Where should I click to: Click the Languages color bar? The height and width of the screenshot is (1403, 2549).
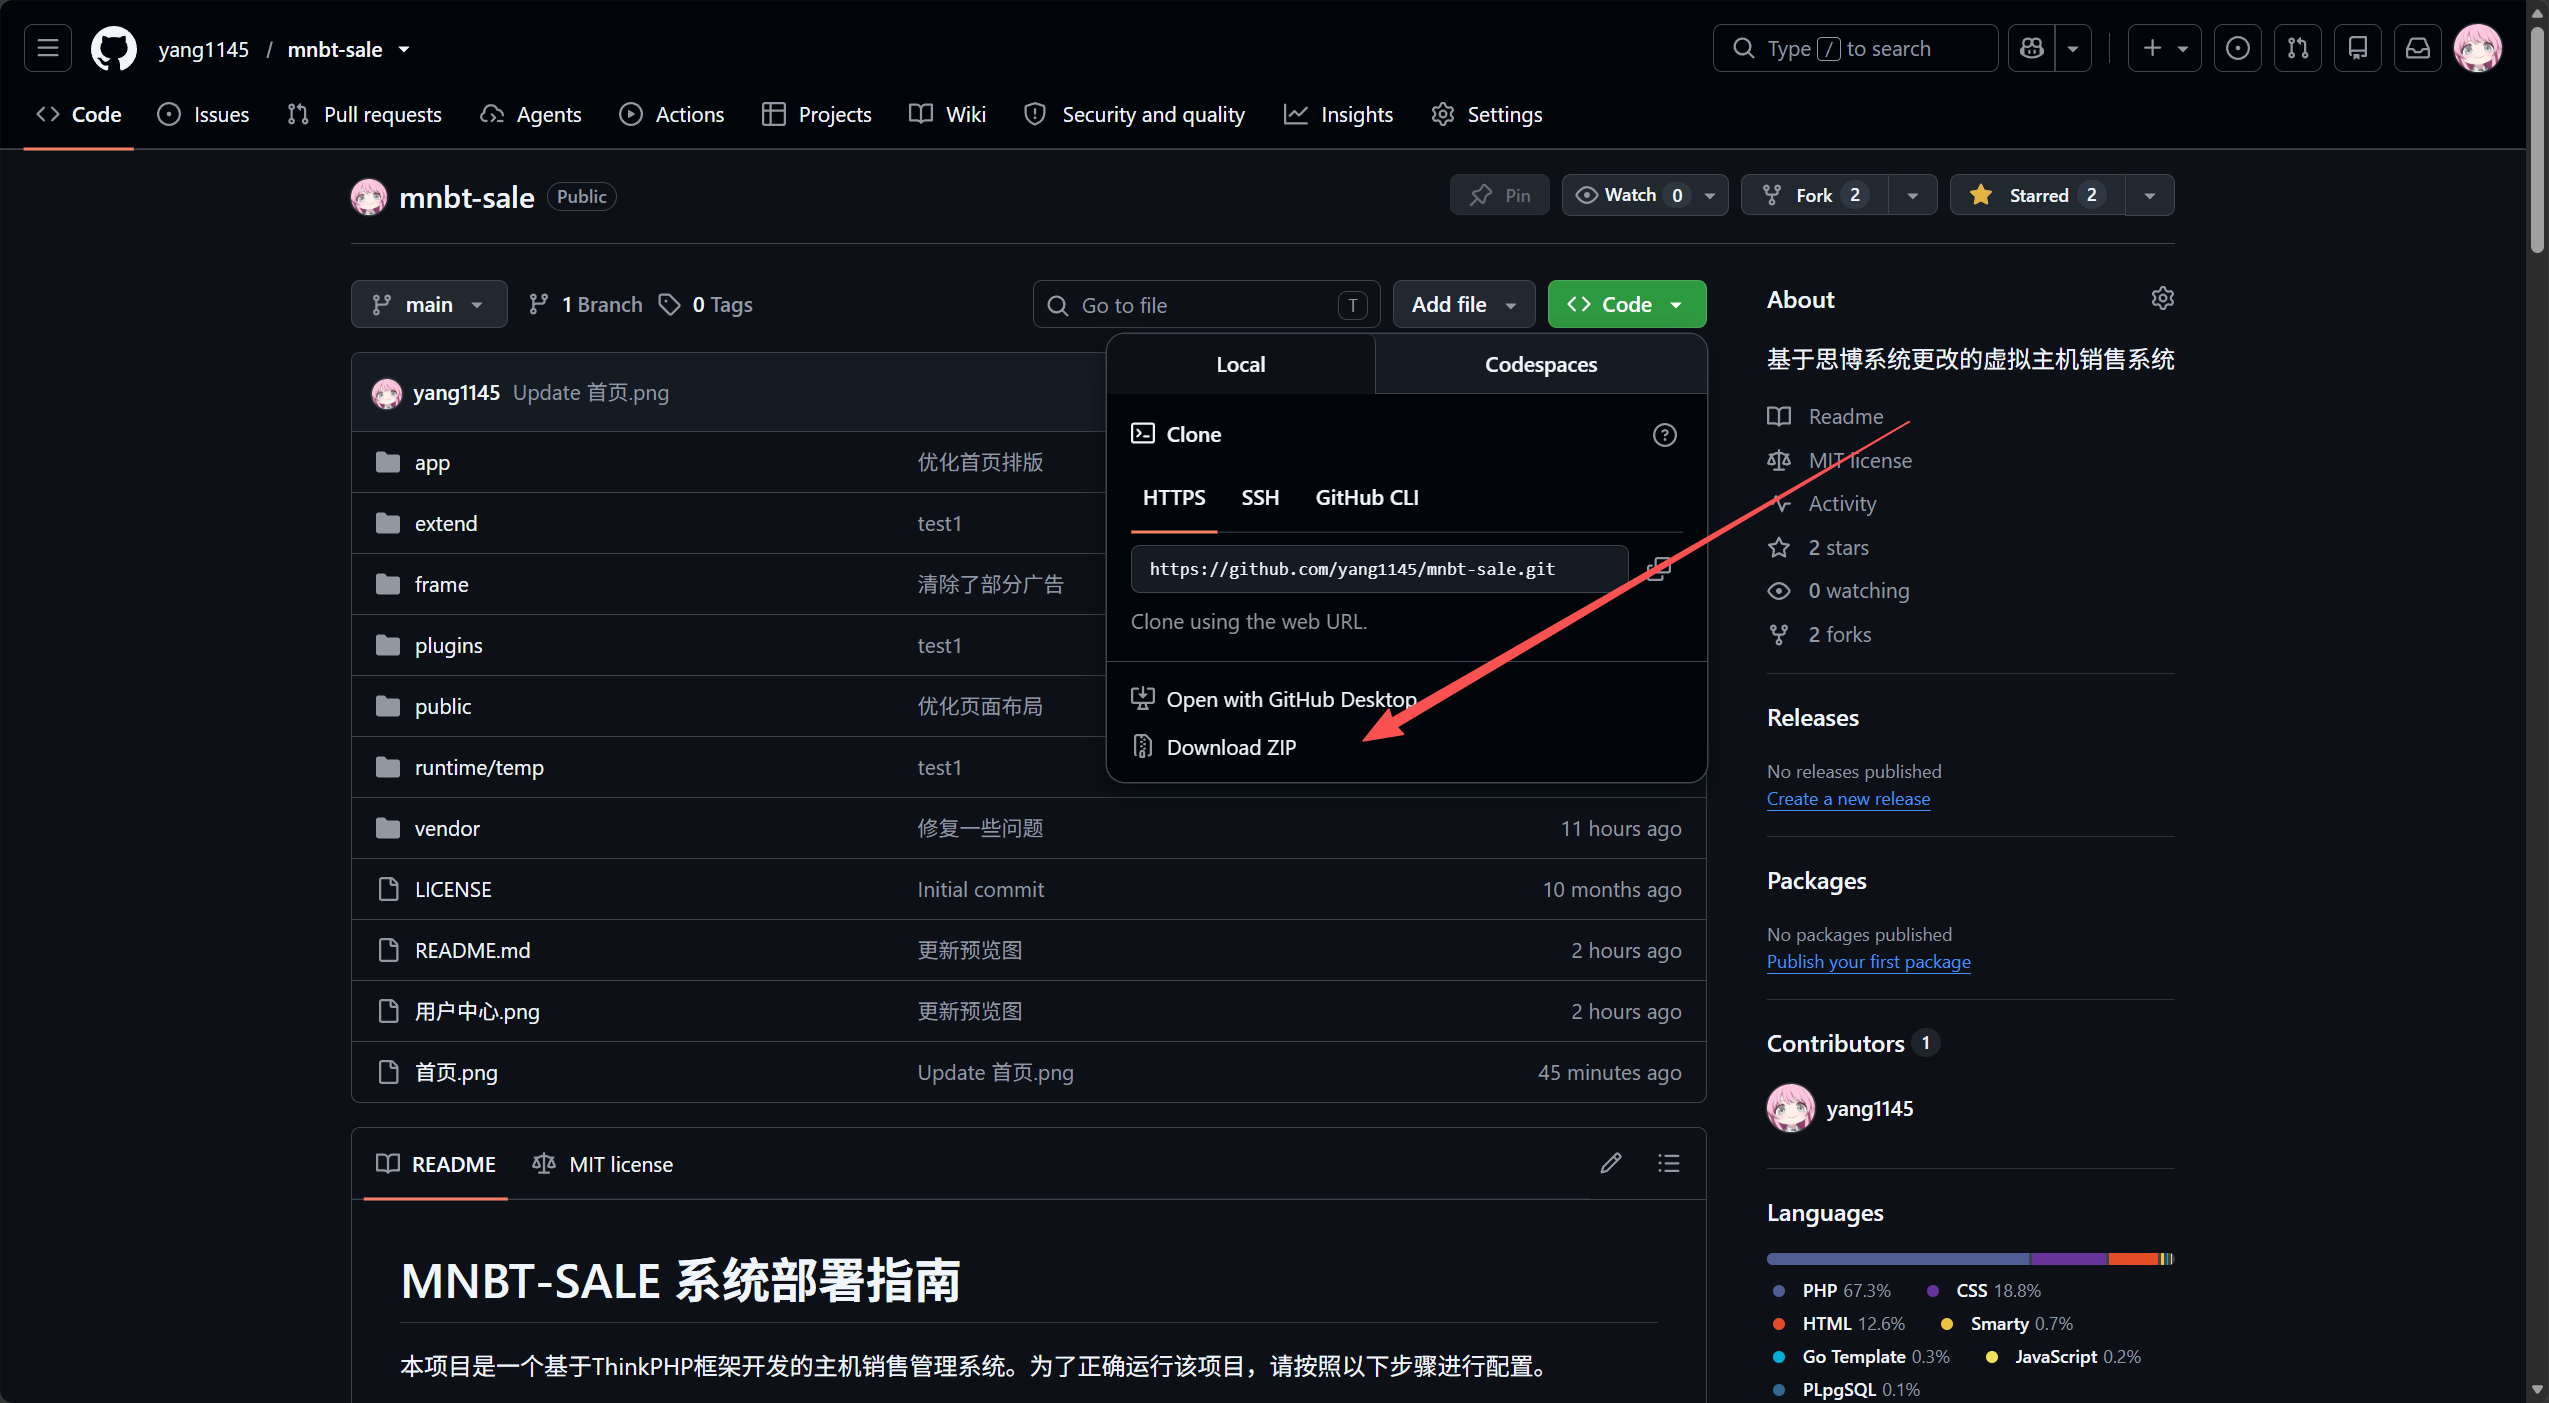pyautogui.click(x=1971, y=1259)
